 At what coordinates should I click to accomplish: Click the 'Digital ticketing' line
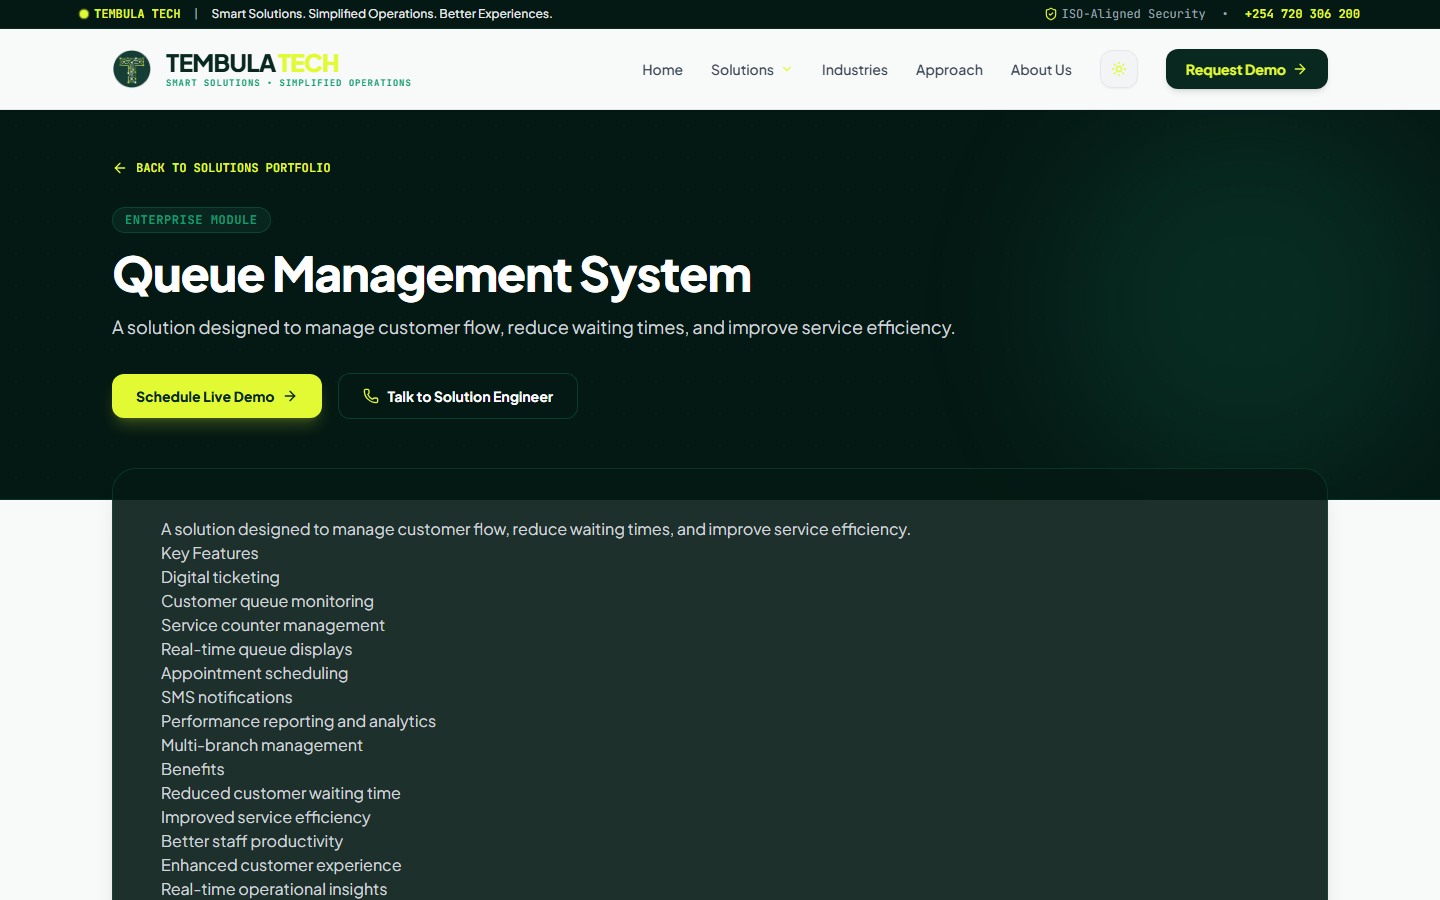pos(220,577)
